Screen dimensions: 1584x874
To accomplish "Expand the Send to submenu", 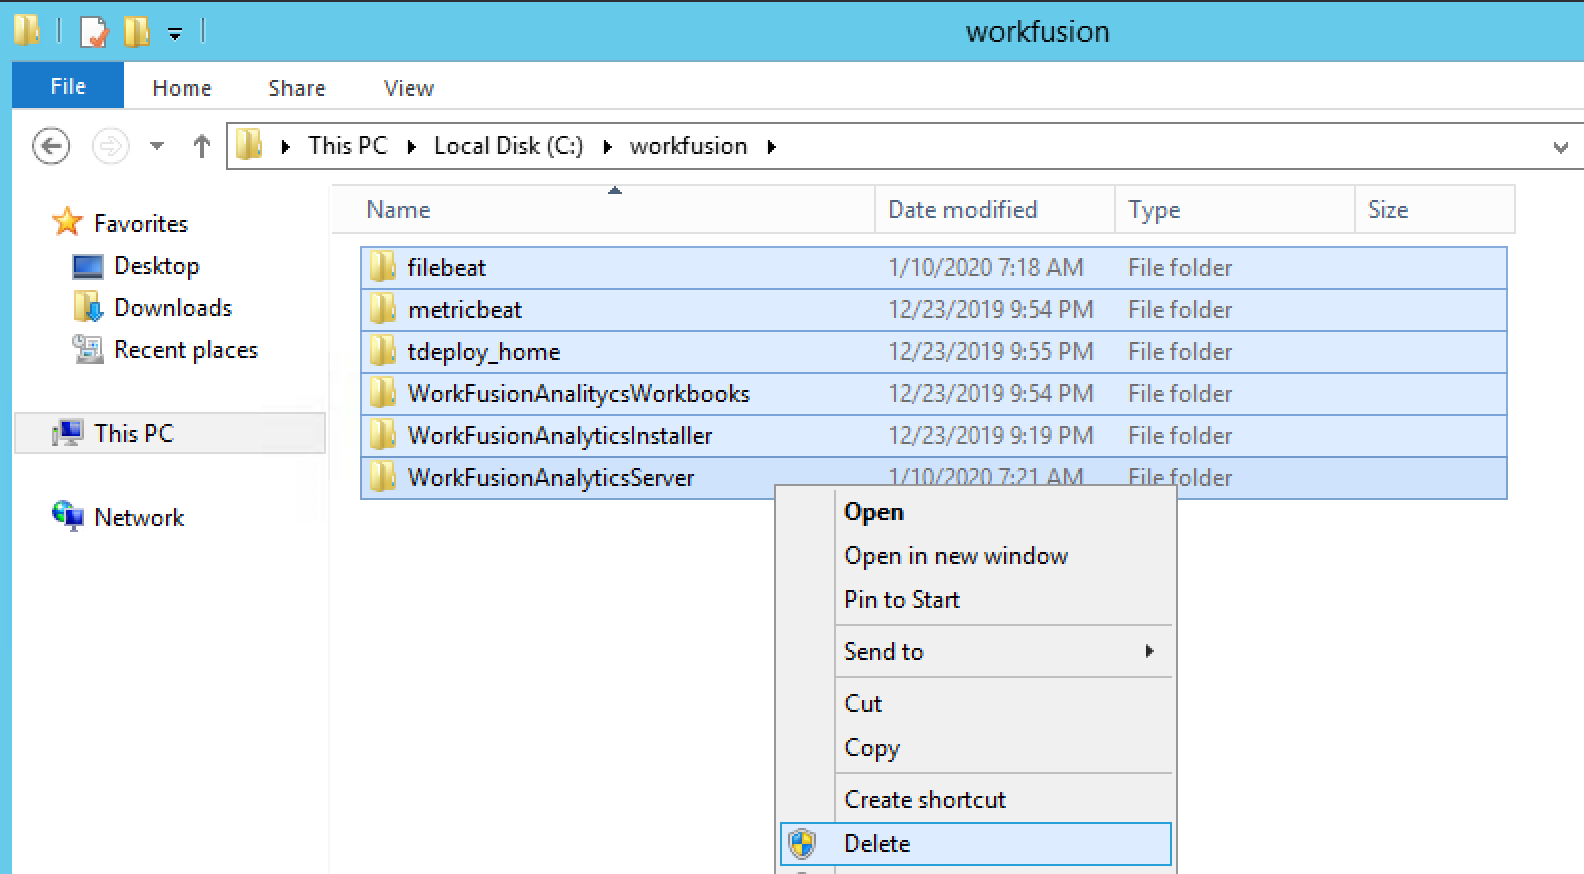I will pos(976,652).
